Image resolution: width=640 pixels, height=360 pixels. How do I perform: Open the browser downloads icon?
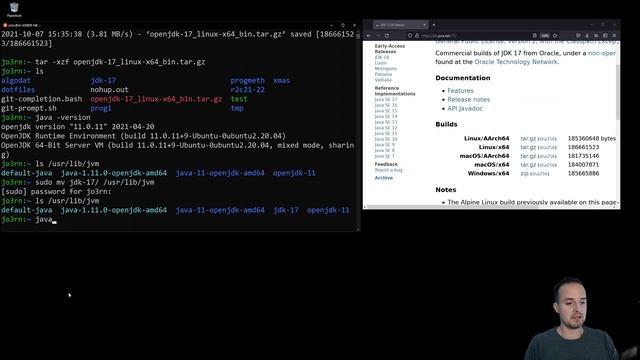587,36
